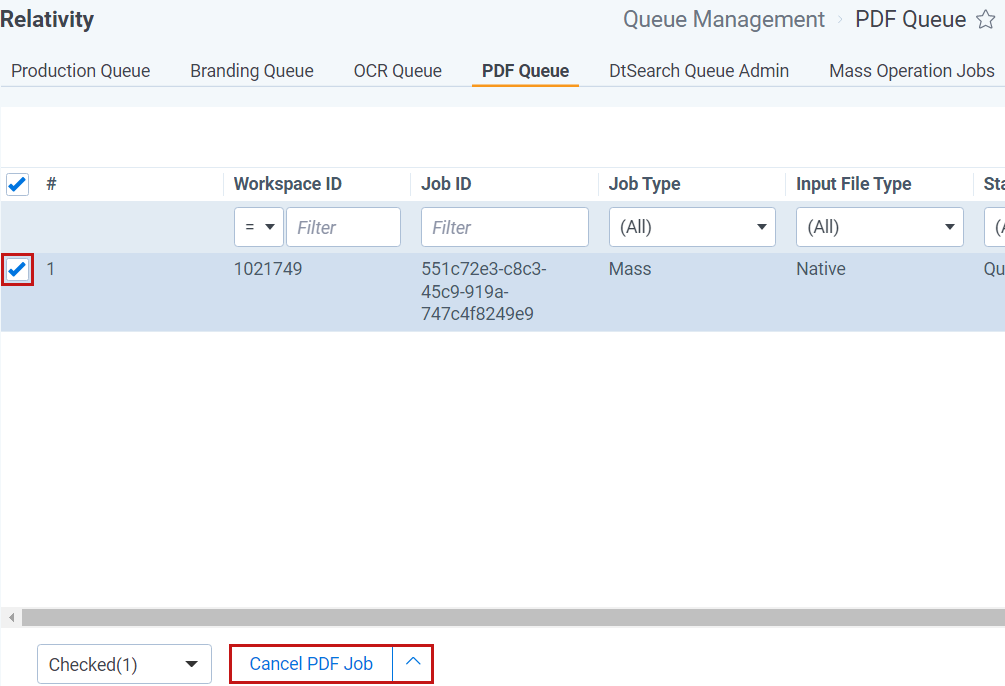Image resolution: width=1005 pixels, height=686 pixels.
Task: Click the Cancel PDF Job button
Action: (x=311, y=664)
